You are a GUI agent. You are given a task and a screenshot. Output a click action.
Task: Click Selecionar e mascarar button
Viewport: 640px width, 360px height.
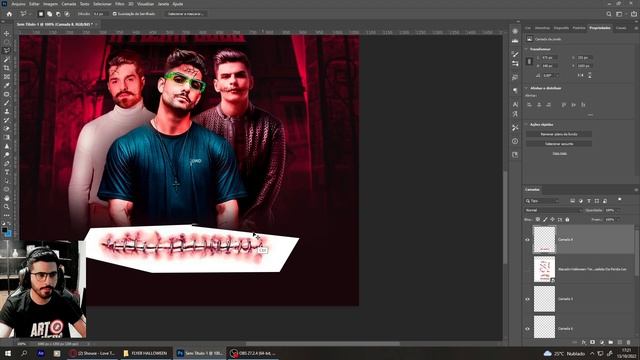(185, 14)
